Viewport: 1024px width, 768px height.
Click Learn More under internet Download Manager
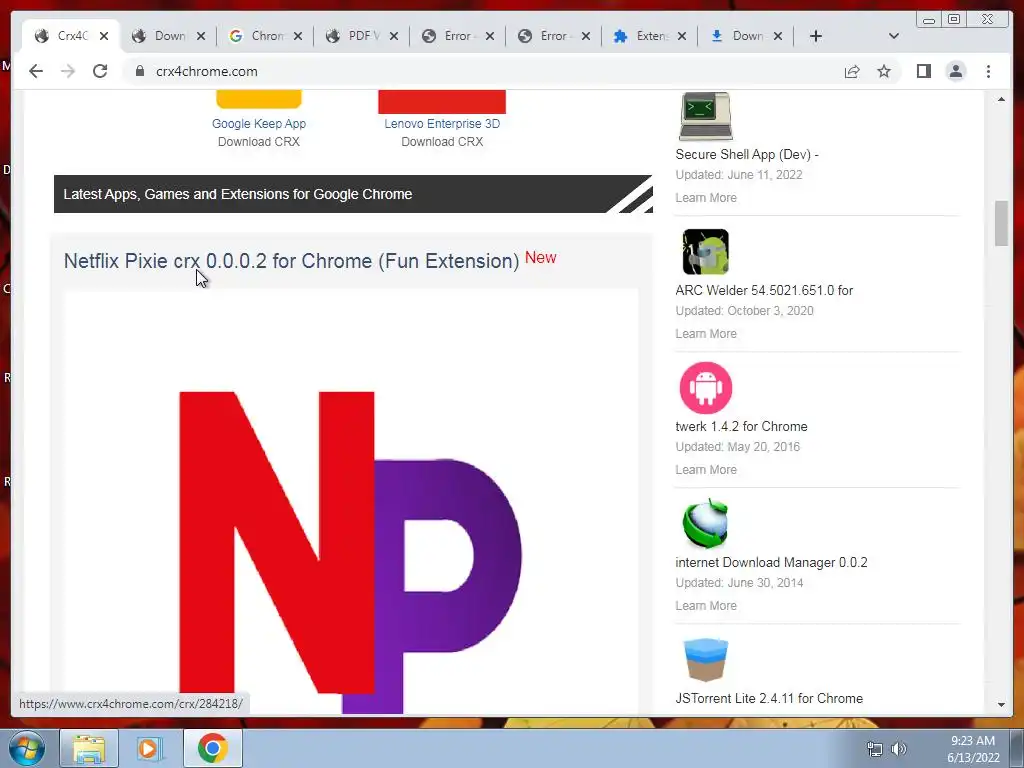[706, 605]
